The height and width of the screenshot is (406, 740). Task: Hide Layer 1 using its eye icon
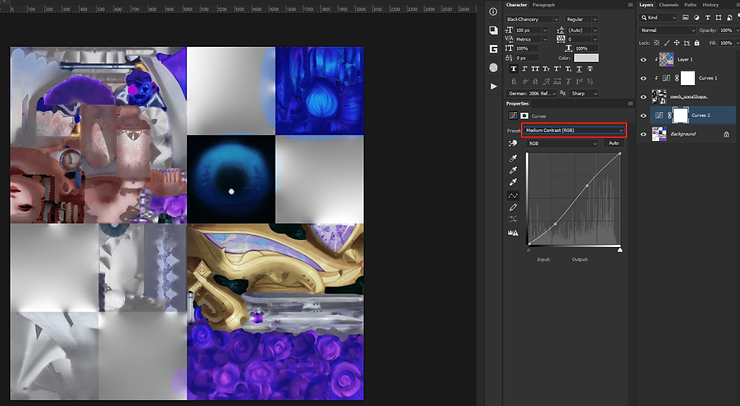pyautogui.click(x=643, y=59)
